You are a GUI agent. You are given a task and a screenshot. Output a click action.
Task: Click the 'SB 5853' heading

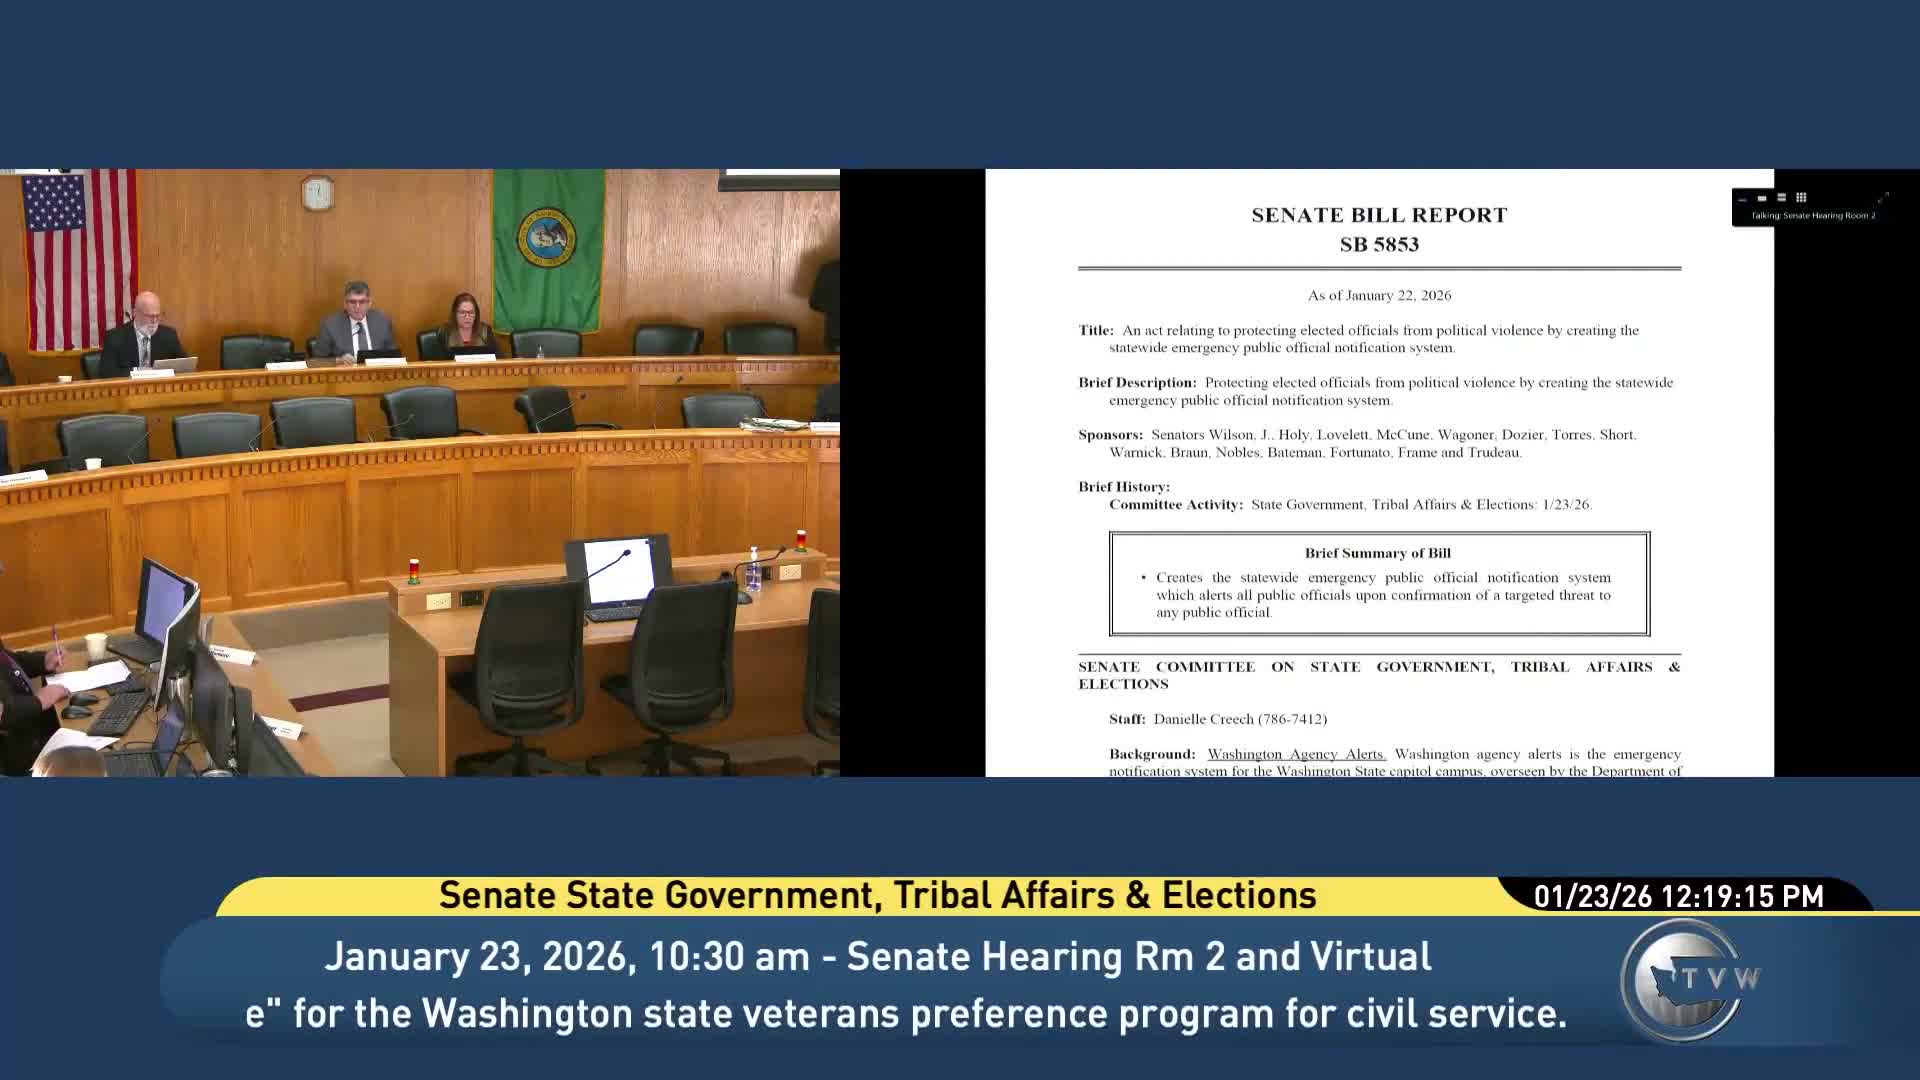pyautogui.click(x=1378, y=243)
